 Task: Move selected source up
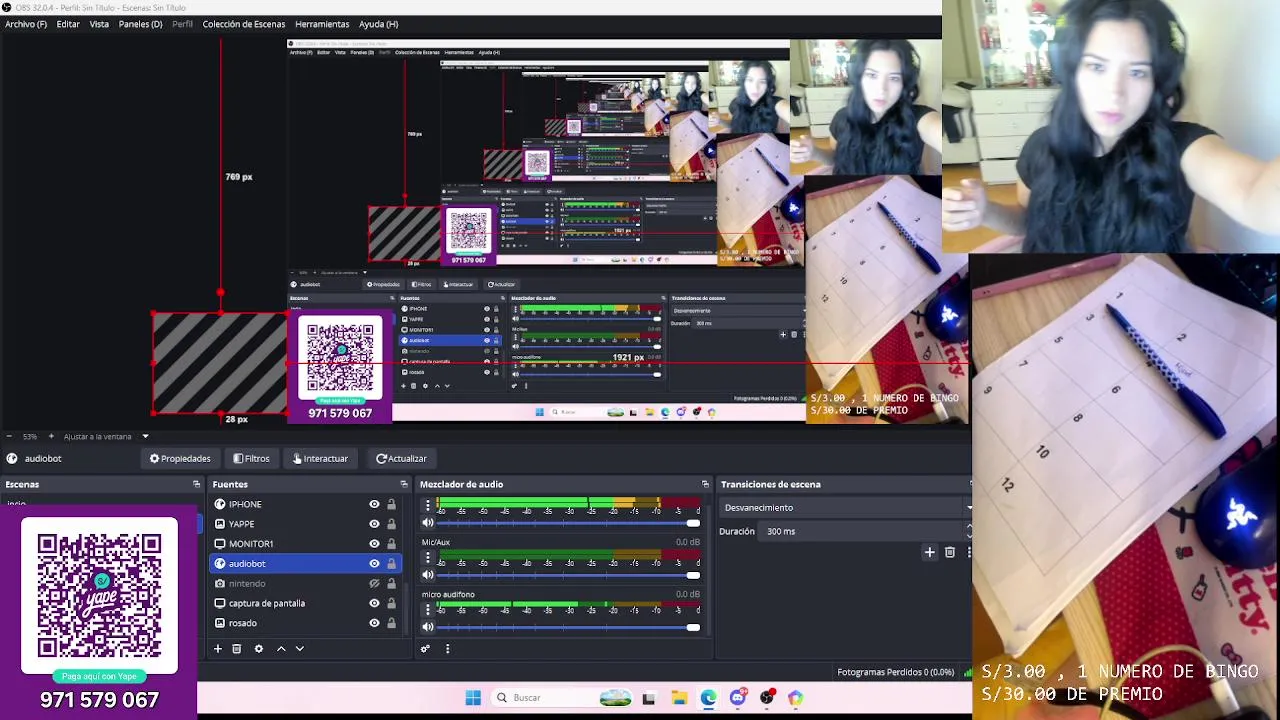coord(281,649)
